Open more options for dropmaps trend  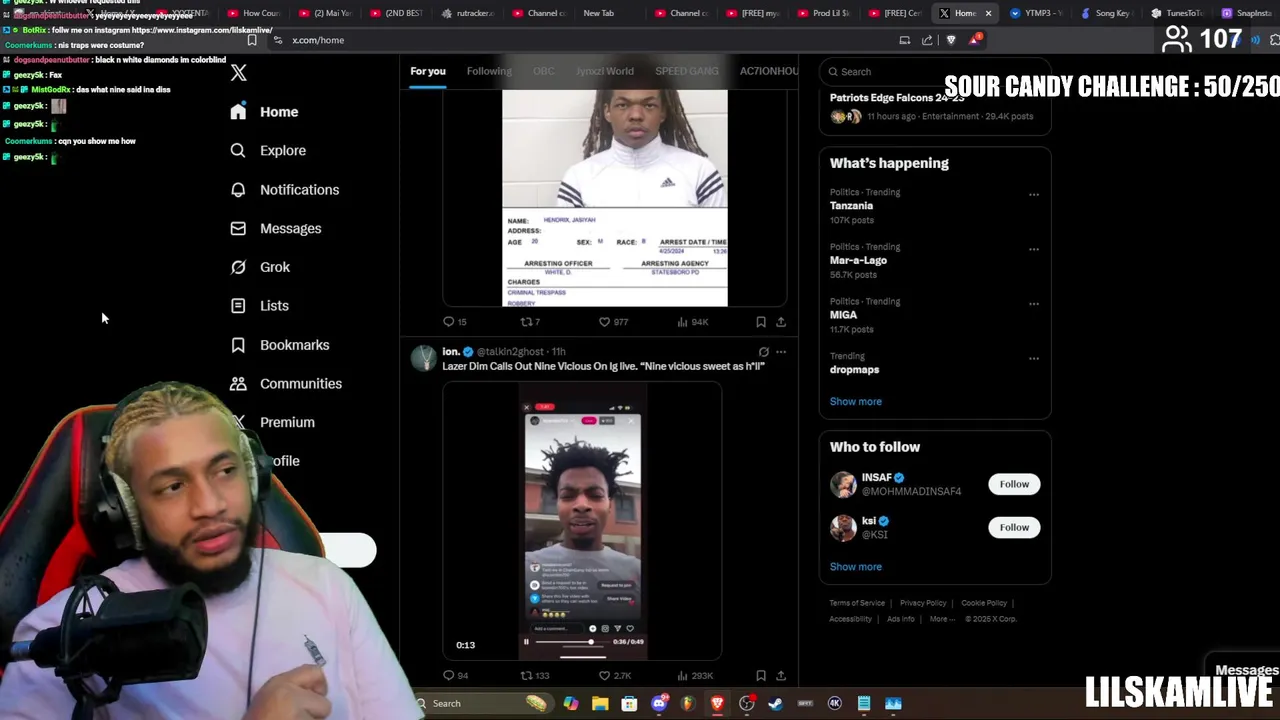coord(1034,358)
